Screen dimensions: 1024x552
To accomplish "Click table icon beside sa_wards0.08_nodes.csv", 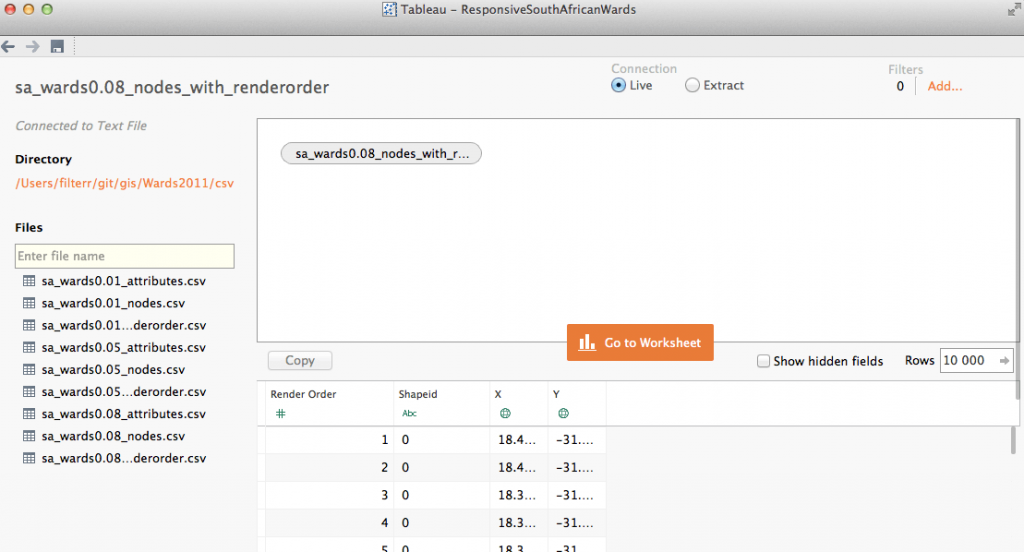I will [x=29, y=436].
